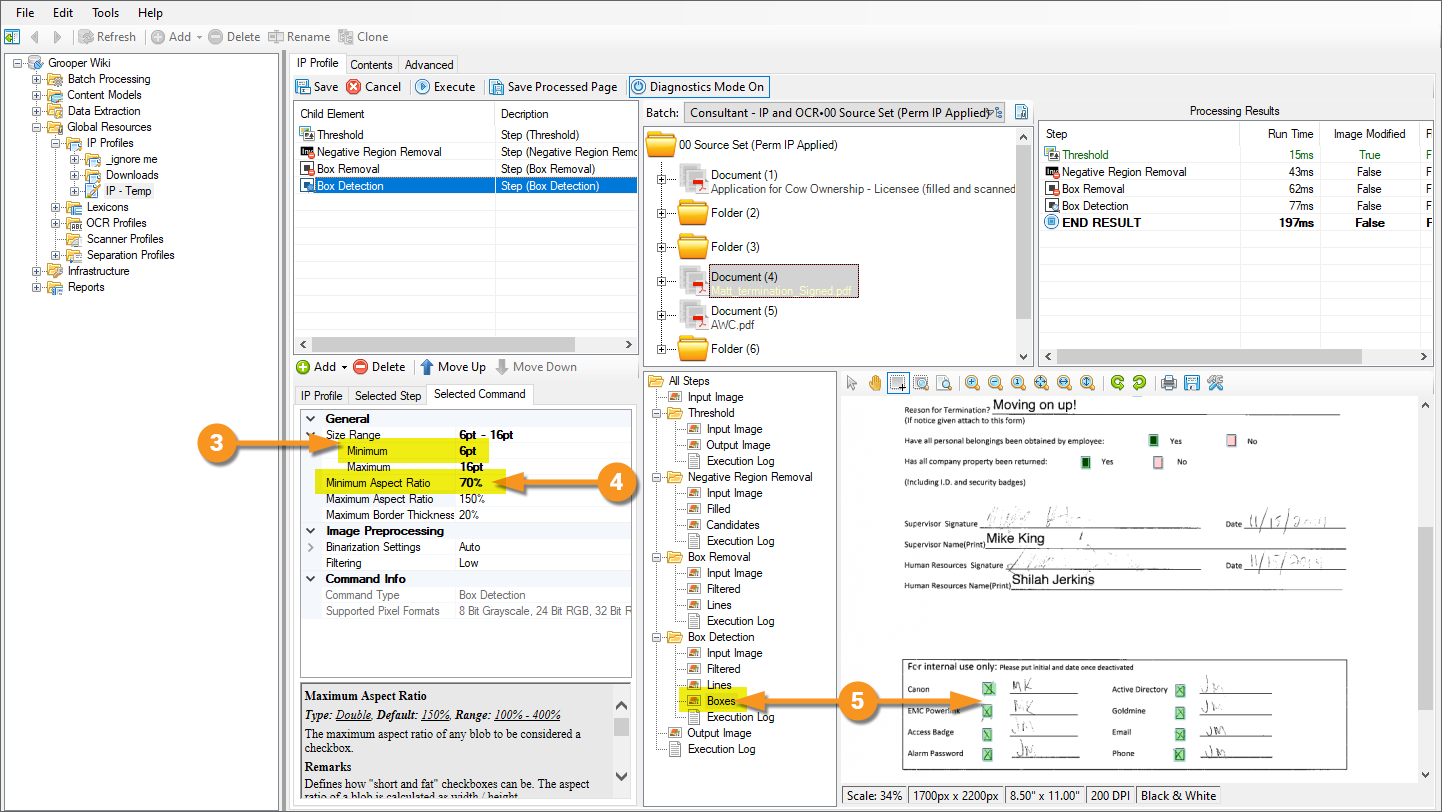
Task: Open the Tools menu
Action: 105,13
